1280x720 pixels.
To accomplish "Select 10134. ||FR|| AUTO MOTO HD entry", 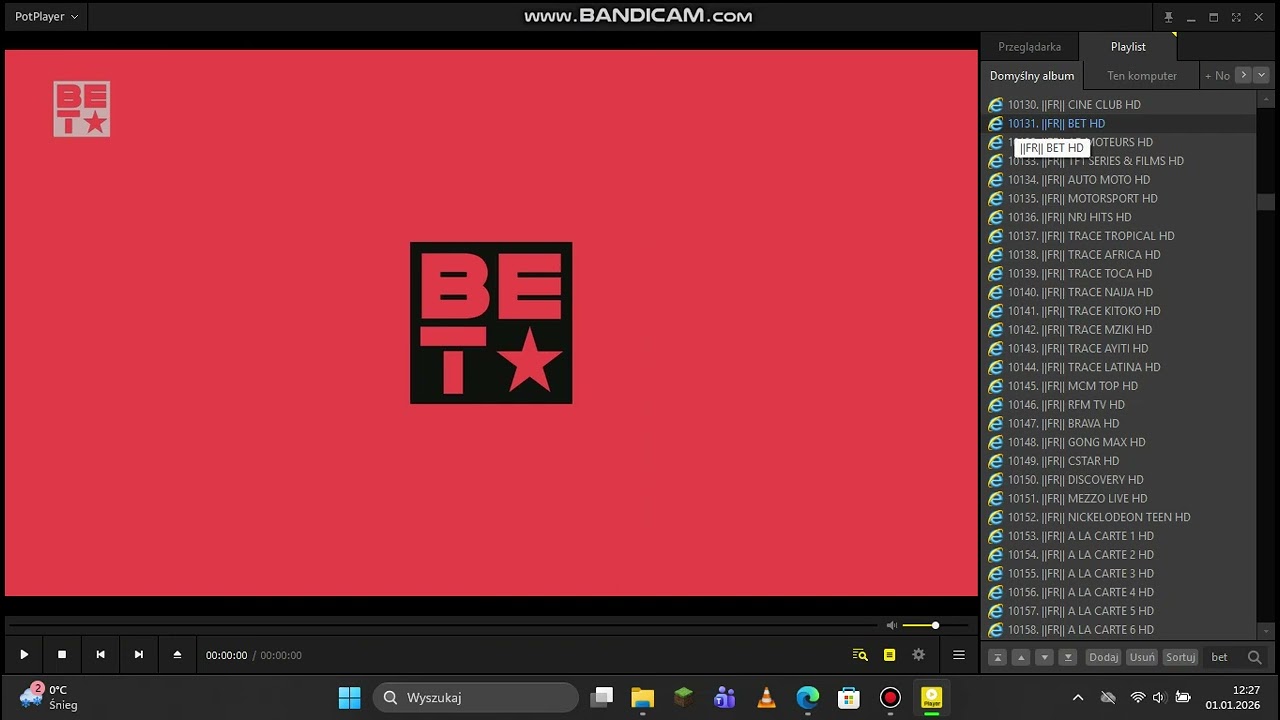I will tap(1118, 180).
